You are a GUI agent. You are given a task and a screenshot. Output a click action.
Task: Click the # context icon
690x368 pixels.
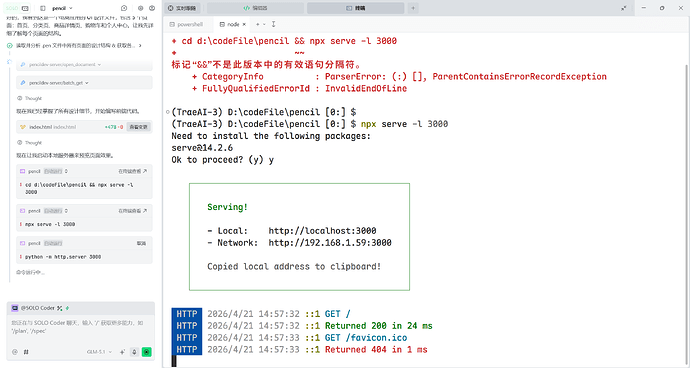[x=26, y=352]
